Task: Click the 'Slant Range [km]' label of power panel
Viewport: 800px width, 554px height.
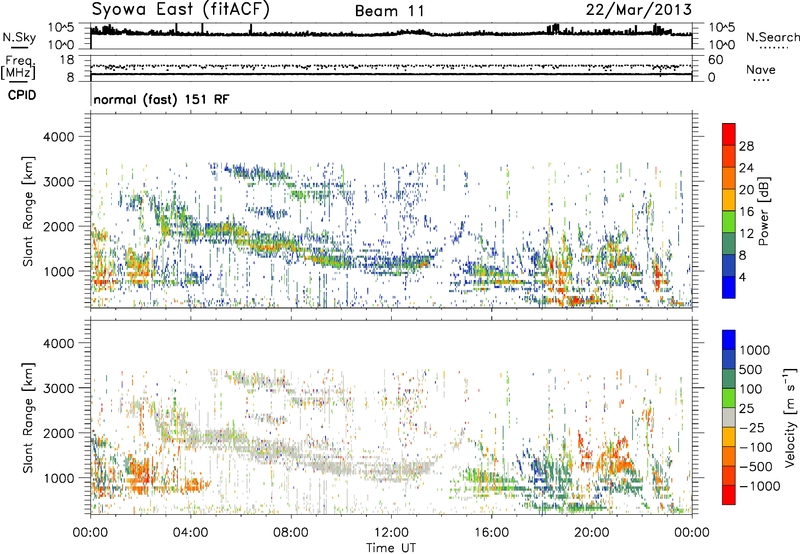Action: click(x=28, y=211)
